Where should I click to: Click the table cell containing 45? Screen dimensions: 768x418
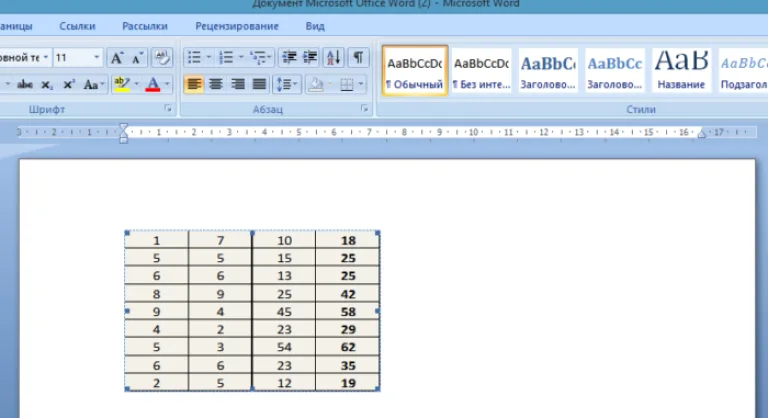[284, 312]
